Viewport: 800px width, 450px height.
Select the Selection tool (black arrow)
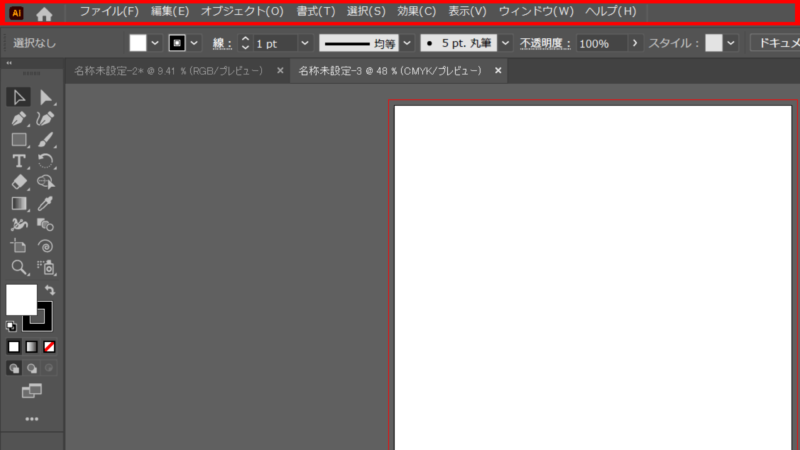18,97
